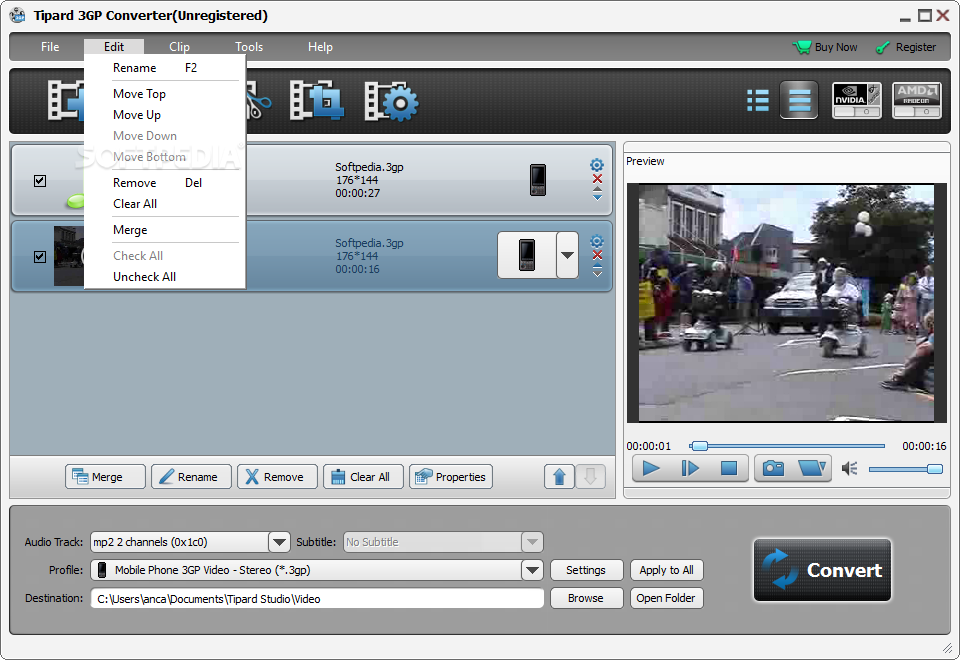Uncheck the first Softpedia.3gp file checkbox
This screenshot has width=960, height=660.
tap(40, 181)
